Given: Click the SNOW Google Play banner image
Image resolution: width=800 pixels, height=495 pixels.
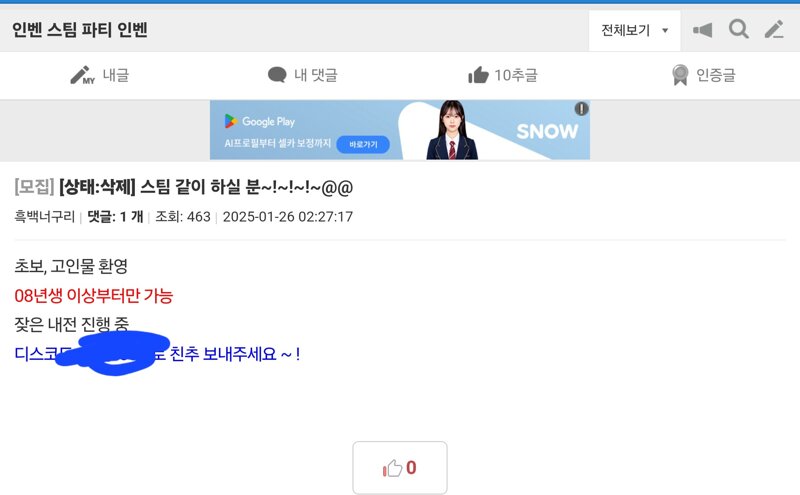Looking at the screenshot, I should 400,130.
